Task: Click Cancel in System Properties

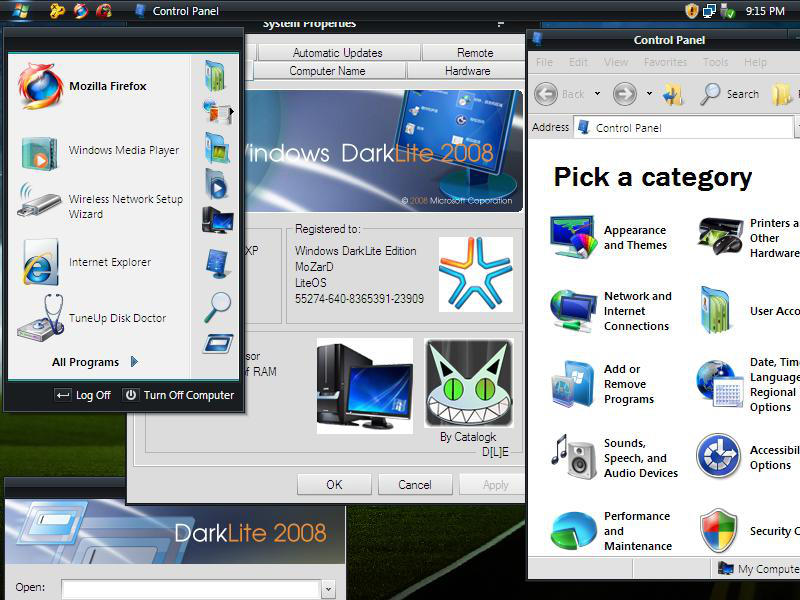Action: tap(415, 485)
